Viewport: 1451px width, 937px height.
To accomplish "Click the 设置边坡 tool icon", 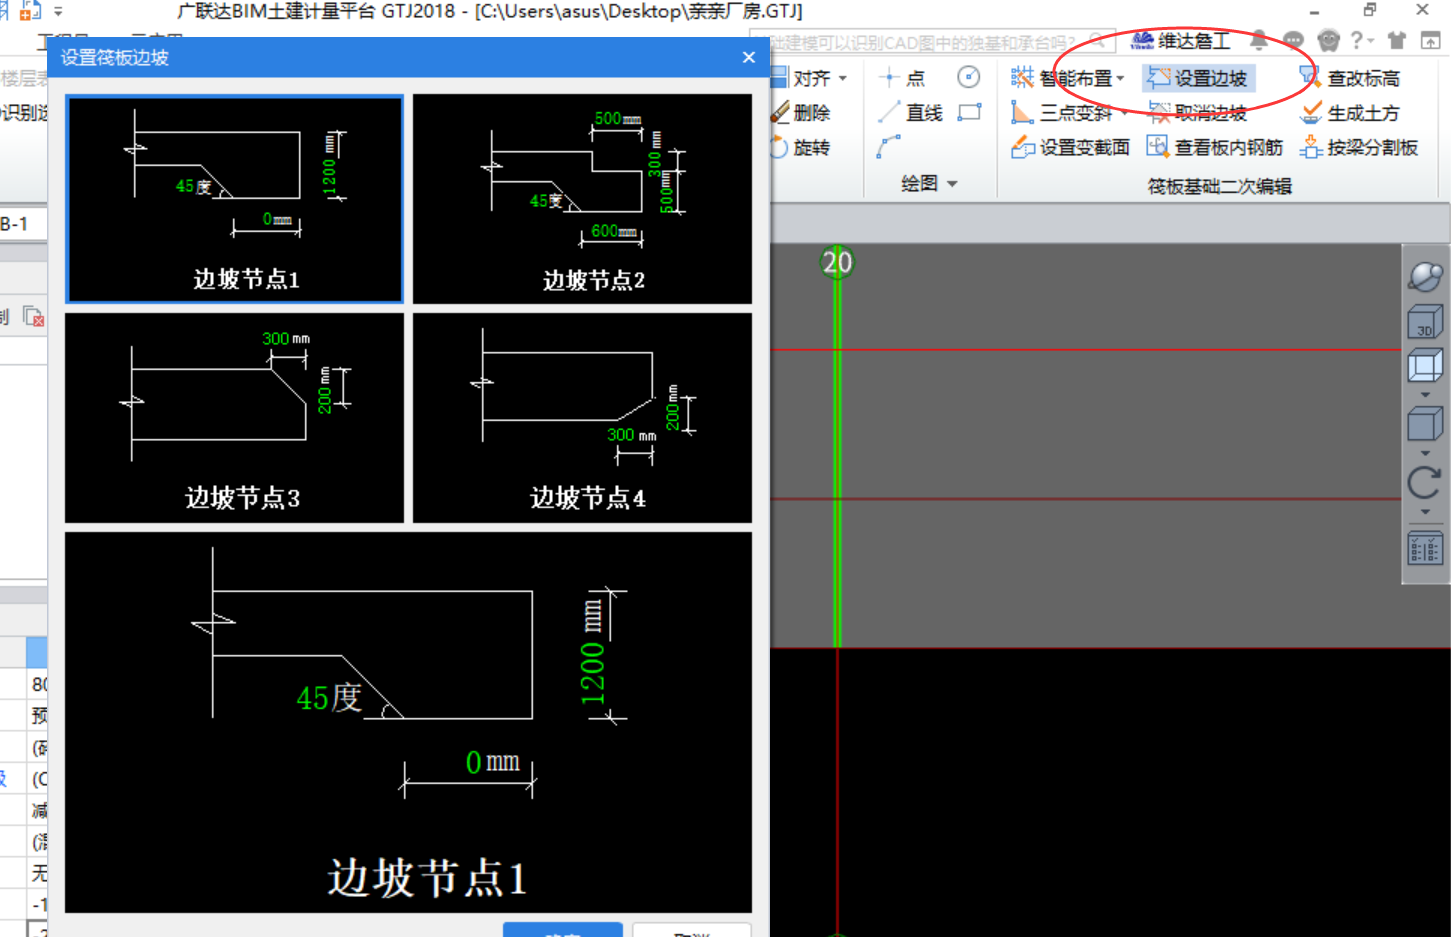I will coord(1159,78).
